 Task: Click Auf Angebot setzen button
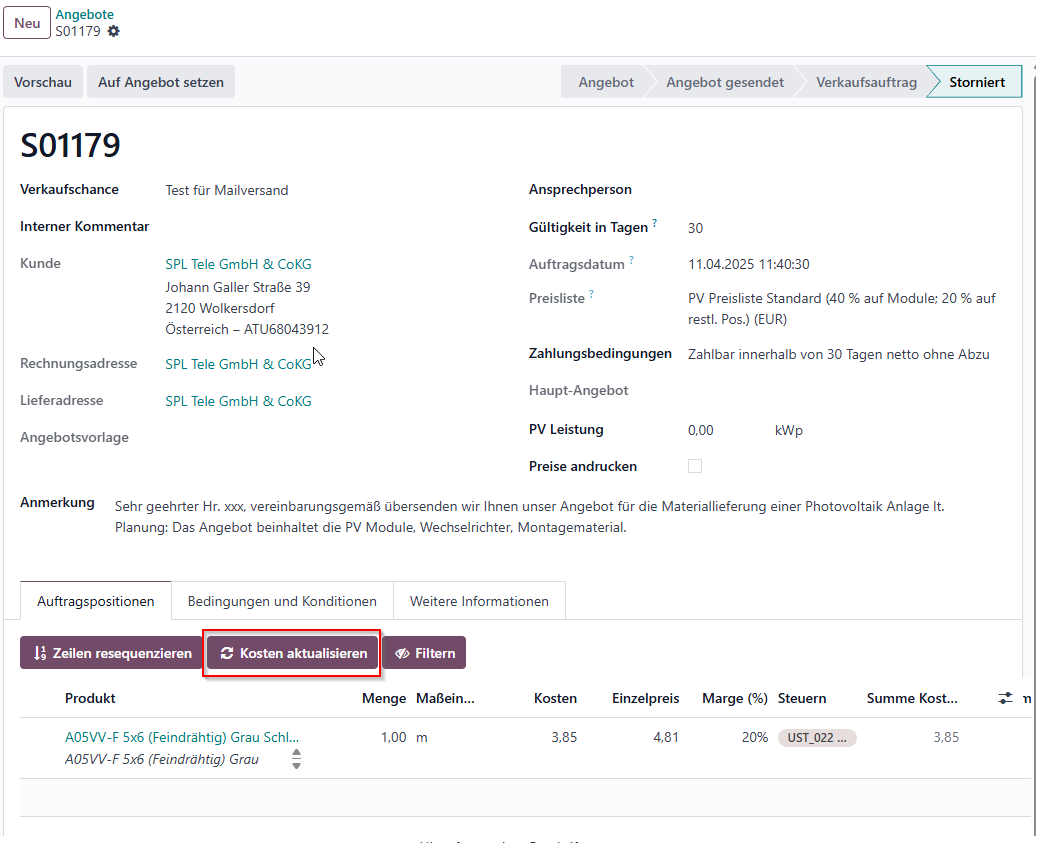coord(161,82)
